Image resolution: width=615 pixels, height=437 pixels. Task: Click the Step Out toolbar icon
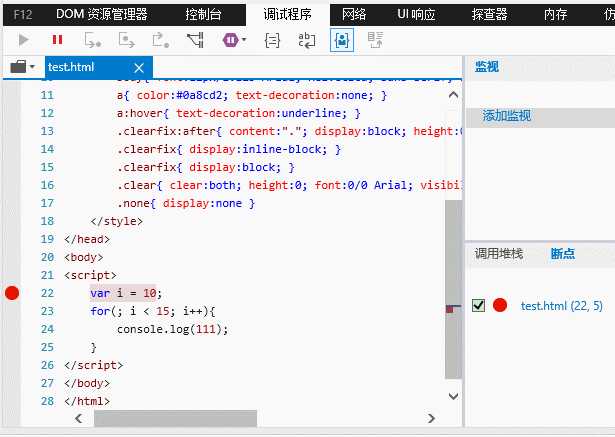(160, 40)
